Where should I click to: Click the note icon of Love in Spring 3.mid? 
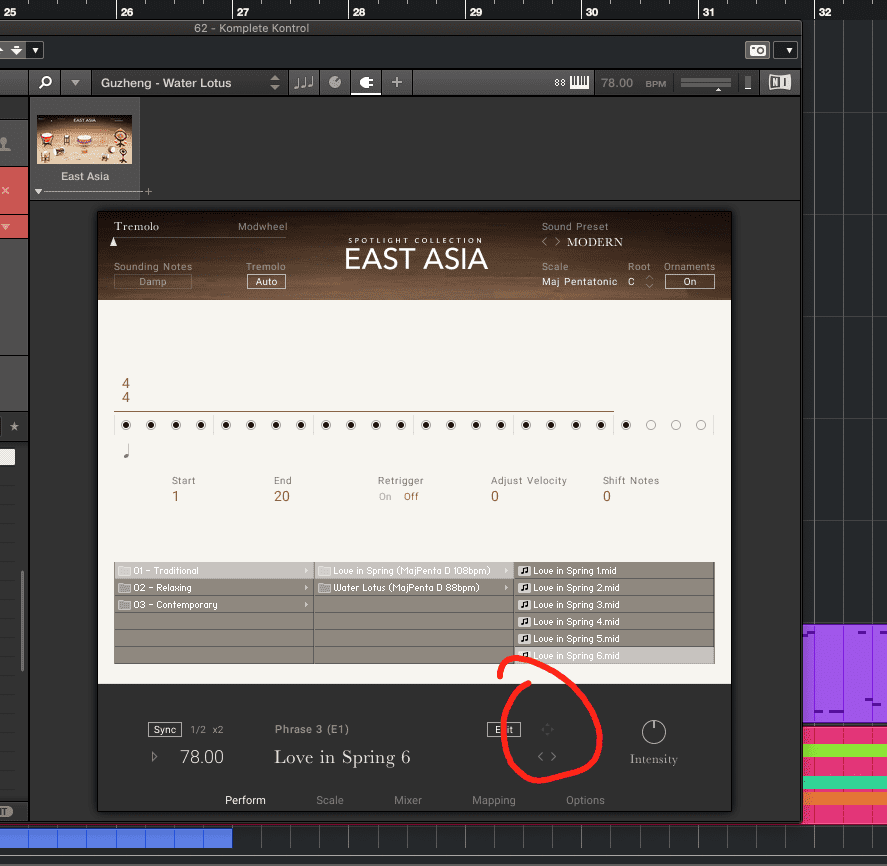524,605
